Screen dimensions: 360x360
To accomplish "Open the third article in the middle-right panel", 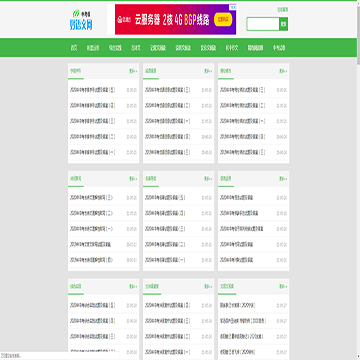I will click(241, 229).
